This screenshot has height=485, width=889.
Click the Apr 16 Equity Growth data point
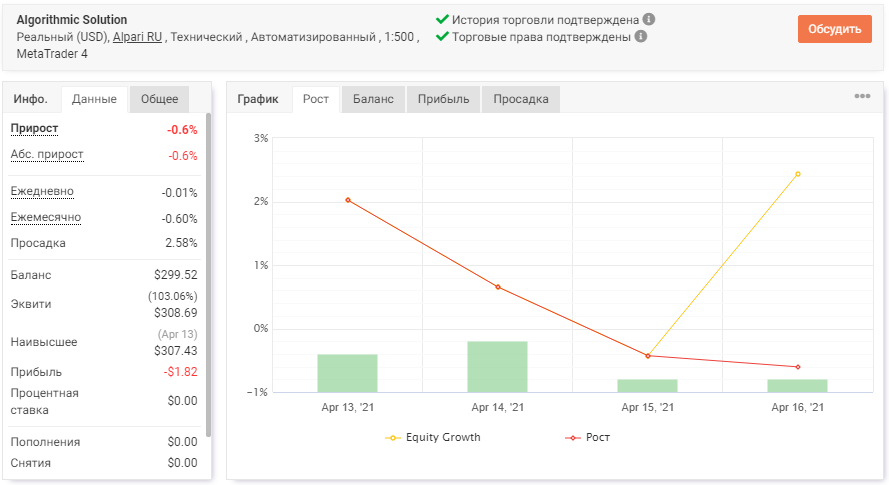(798, 174)
